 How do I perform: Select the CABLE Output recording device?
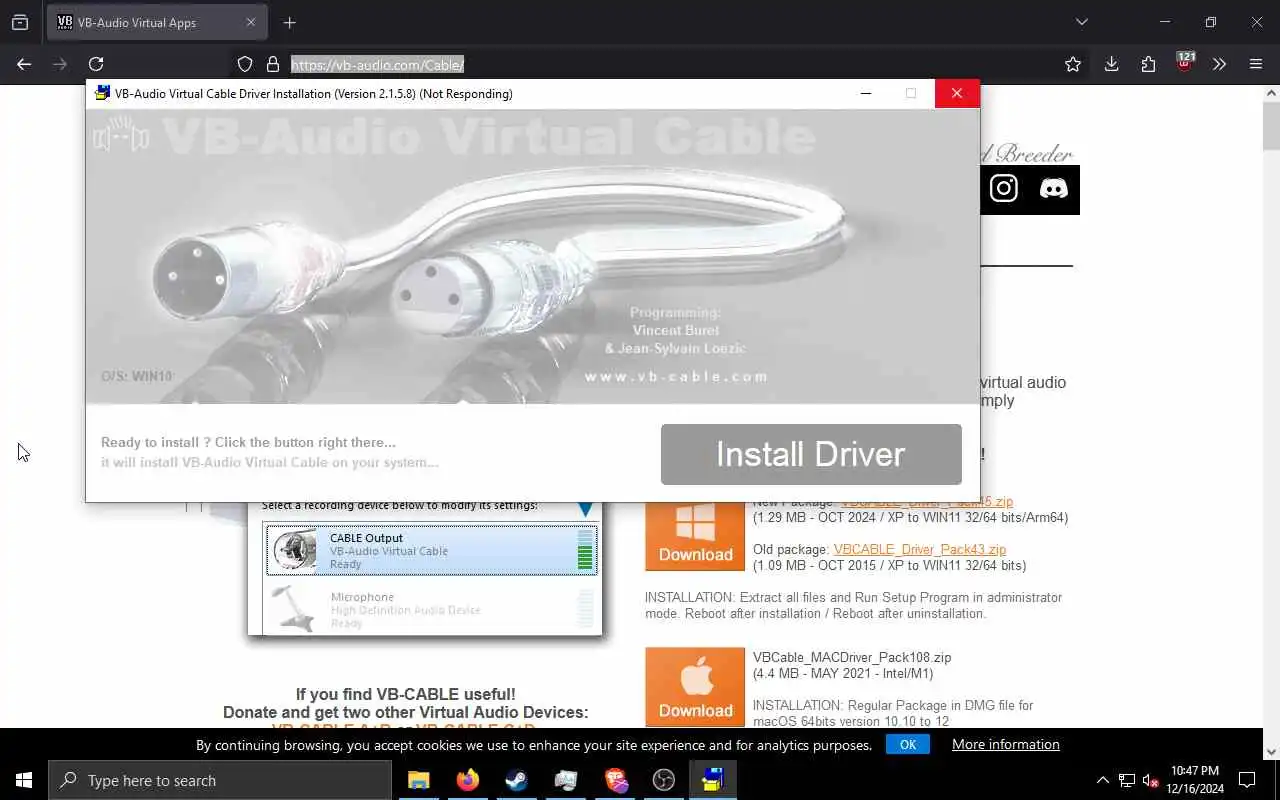(432, 551)
